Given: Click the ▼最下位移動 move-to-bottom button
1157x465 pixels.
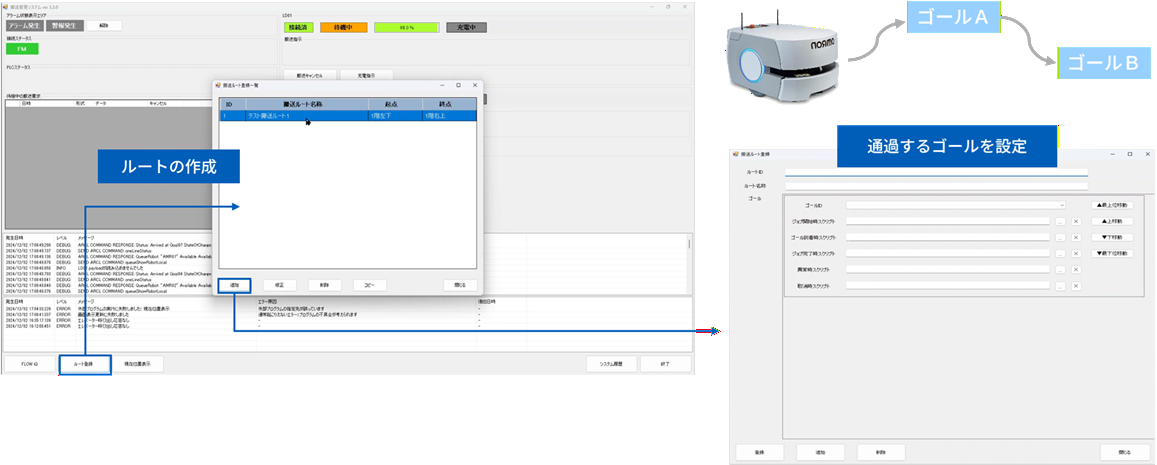Looking at the screenshot, I should (x=1112, y=253).
